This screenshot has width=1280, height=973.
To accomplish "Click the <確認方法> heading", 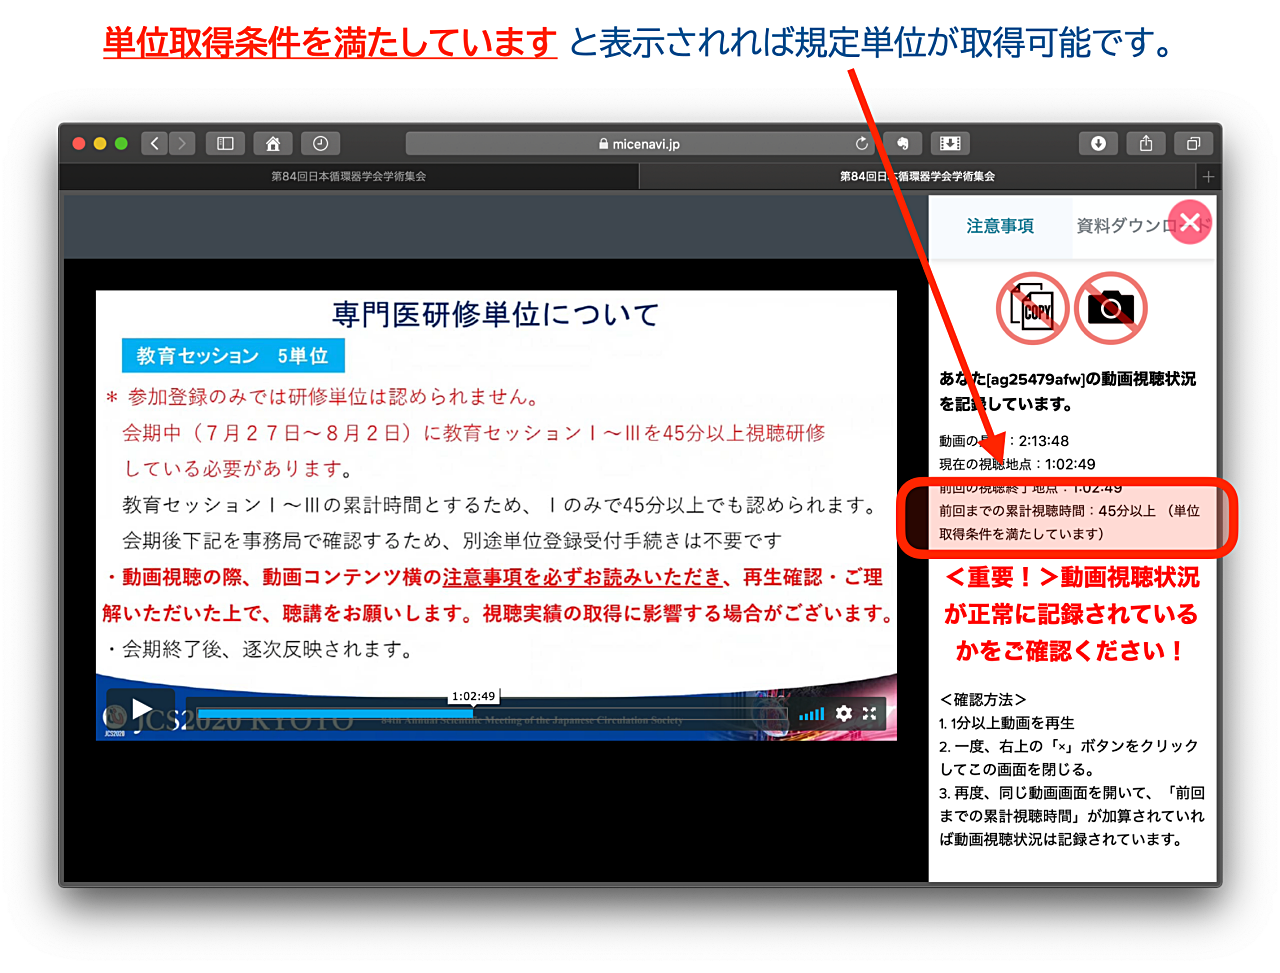I will pyautogui.click(x=983, y=699).
